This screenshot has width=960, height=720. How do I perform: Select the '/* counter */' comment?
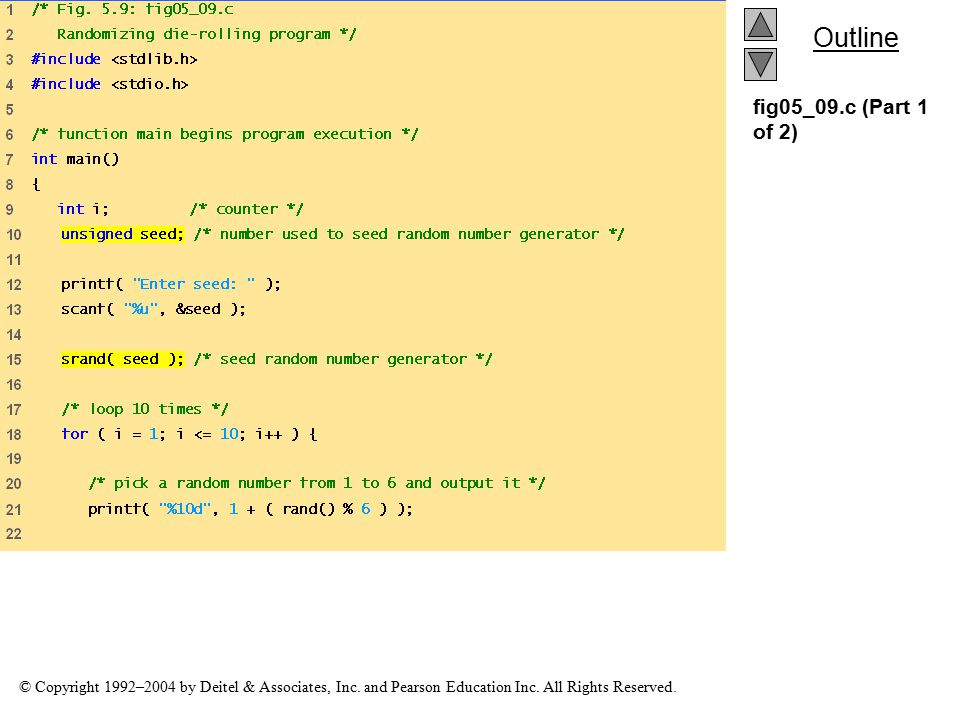[247, 209]
